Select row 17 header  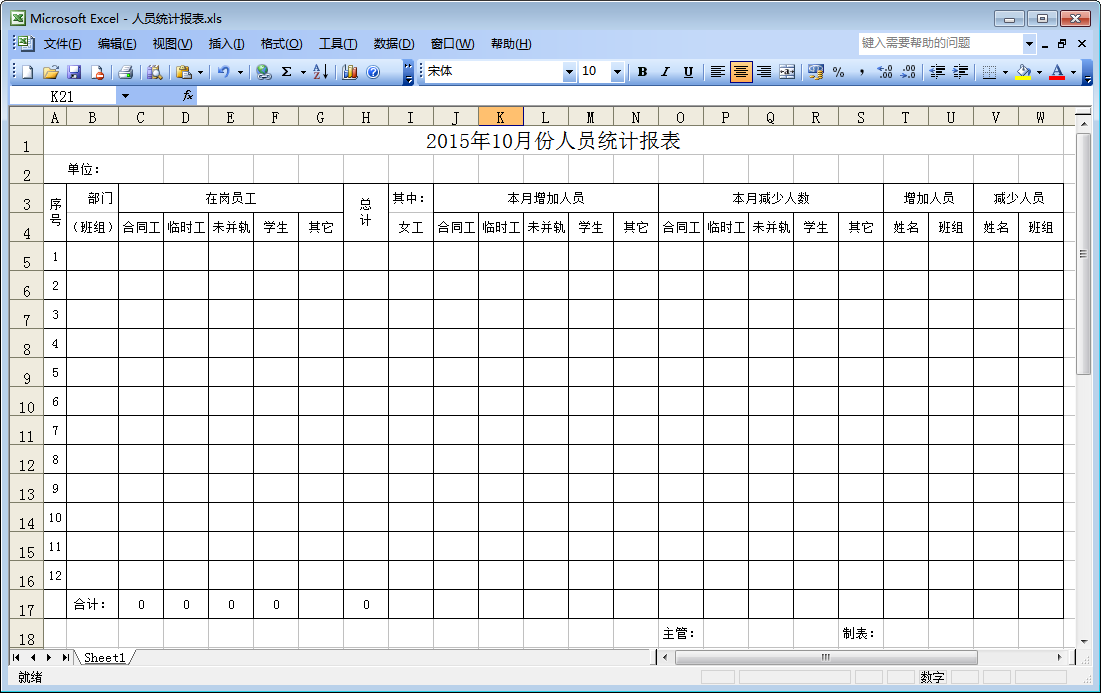[x=27, y=604]
